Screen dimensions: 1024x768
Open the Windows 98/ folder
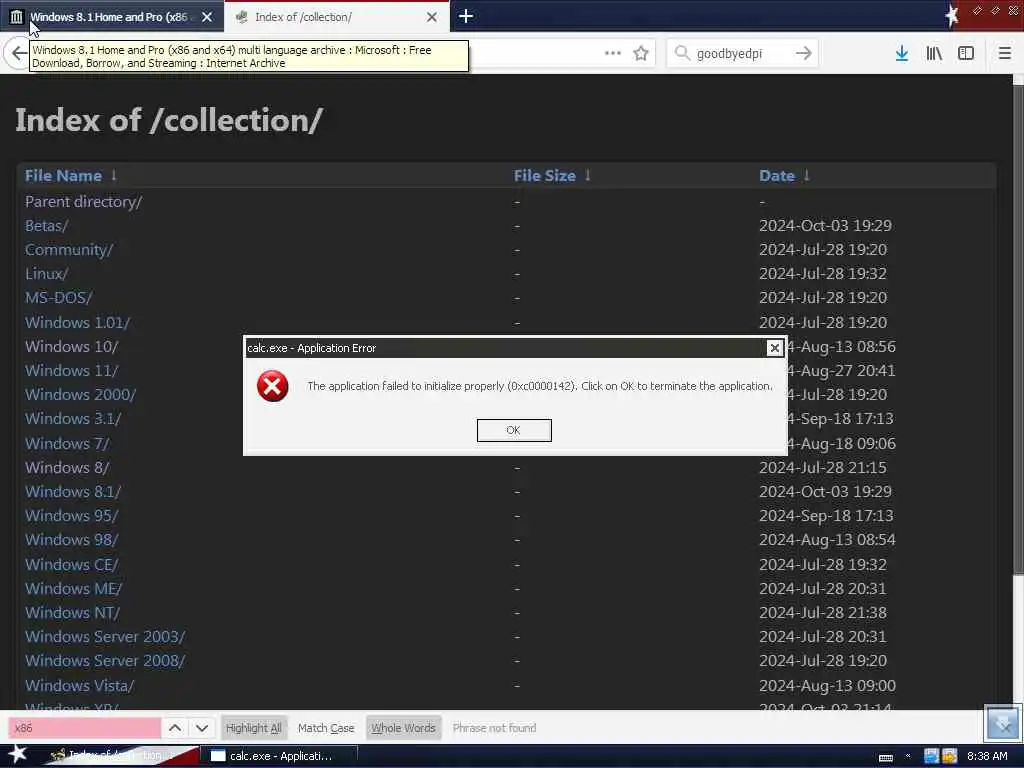(71, 540)
